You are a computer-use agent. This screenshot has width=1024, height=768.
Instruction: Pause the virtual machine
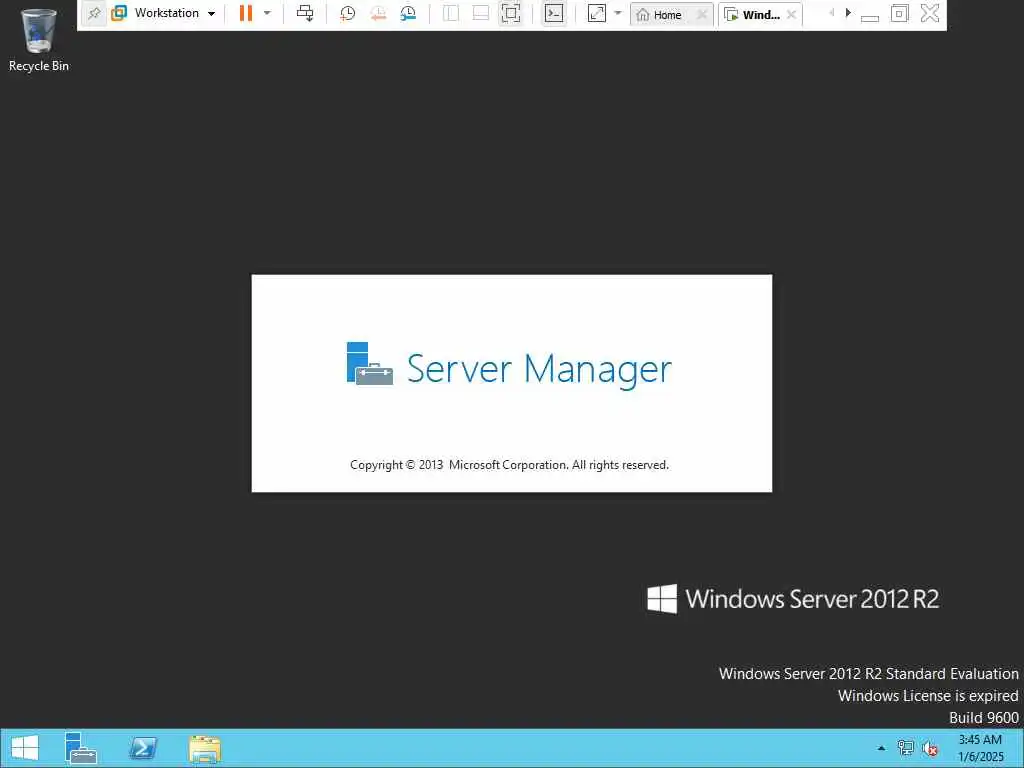[x=246, y=13]
